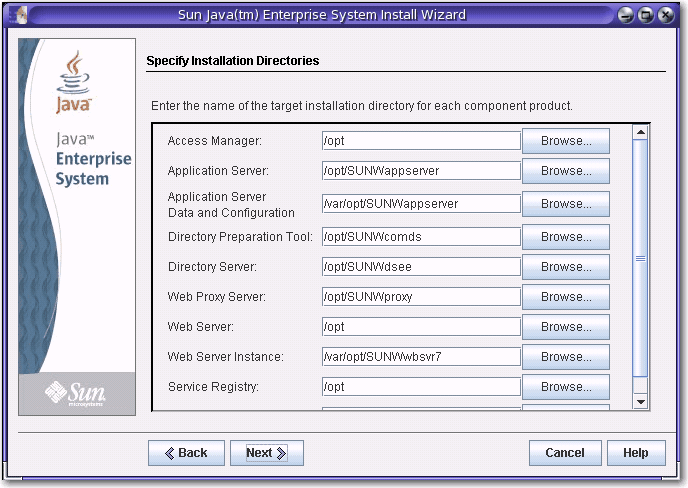Viewport: 688px width, 488px height.
Task: Click the Directory Server label
Action: pyautogui.click(x=212, y=267)
